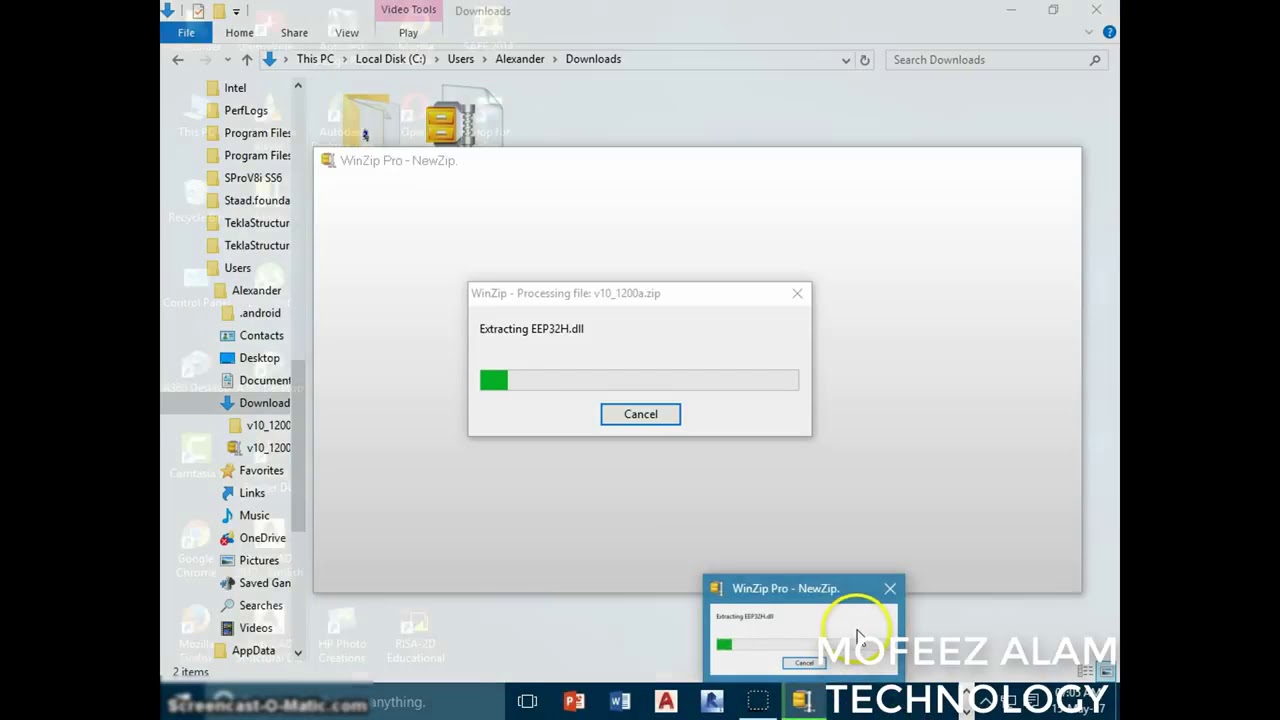Refresh the Downloads folder view
The height and width of the screenshot is (720, 1280).
865,60
